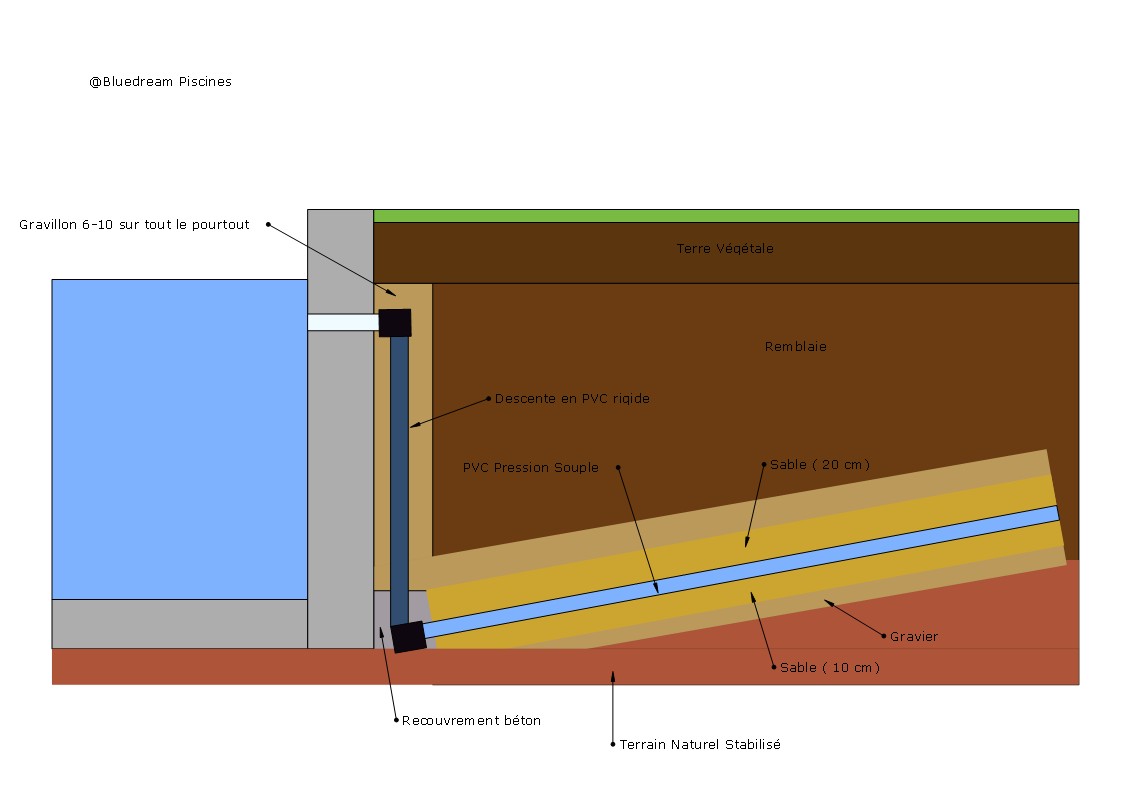Select the 'Gravier' label
This screenshot has width=1122, height=793.
[x=914, y=636]
